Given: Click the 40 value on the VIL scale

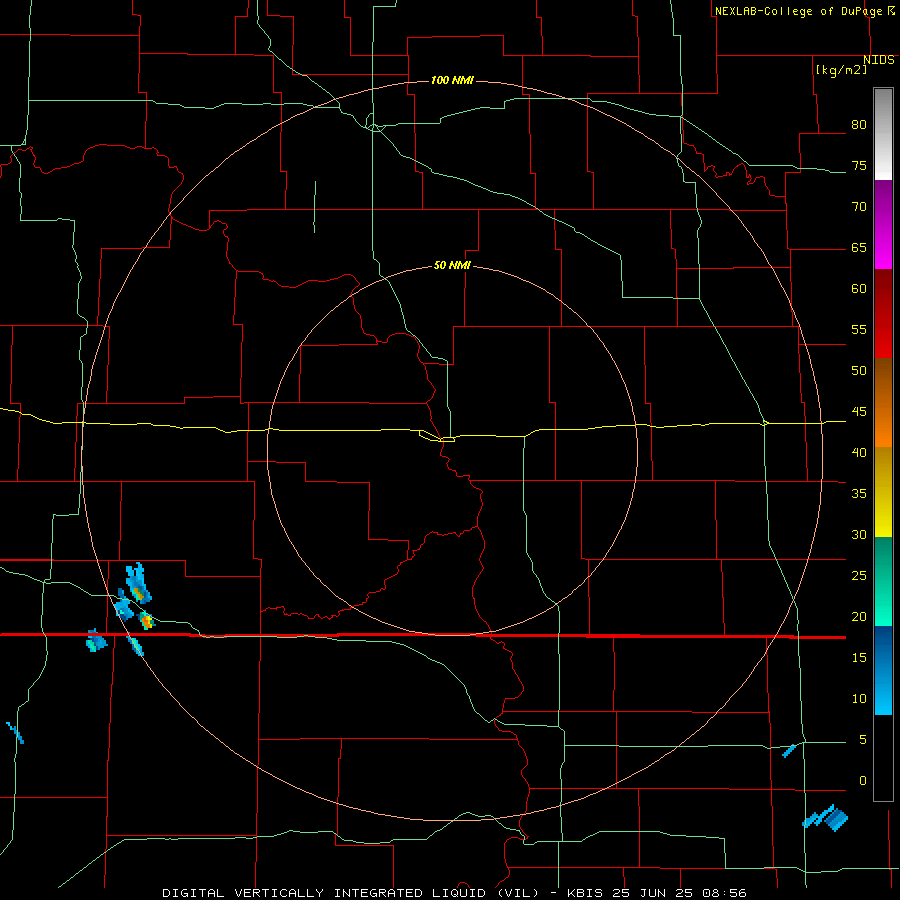Looking at the screenshot, I should 859,452.
